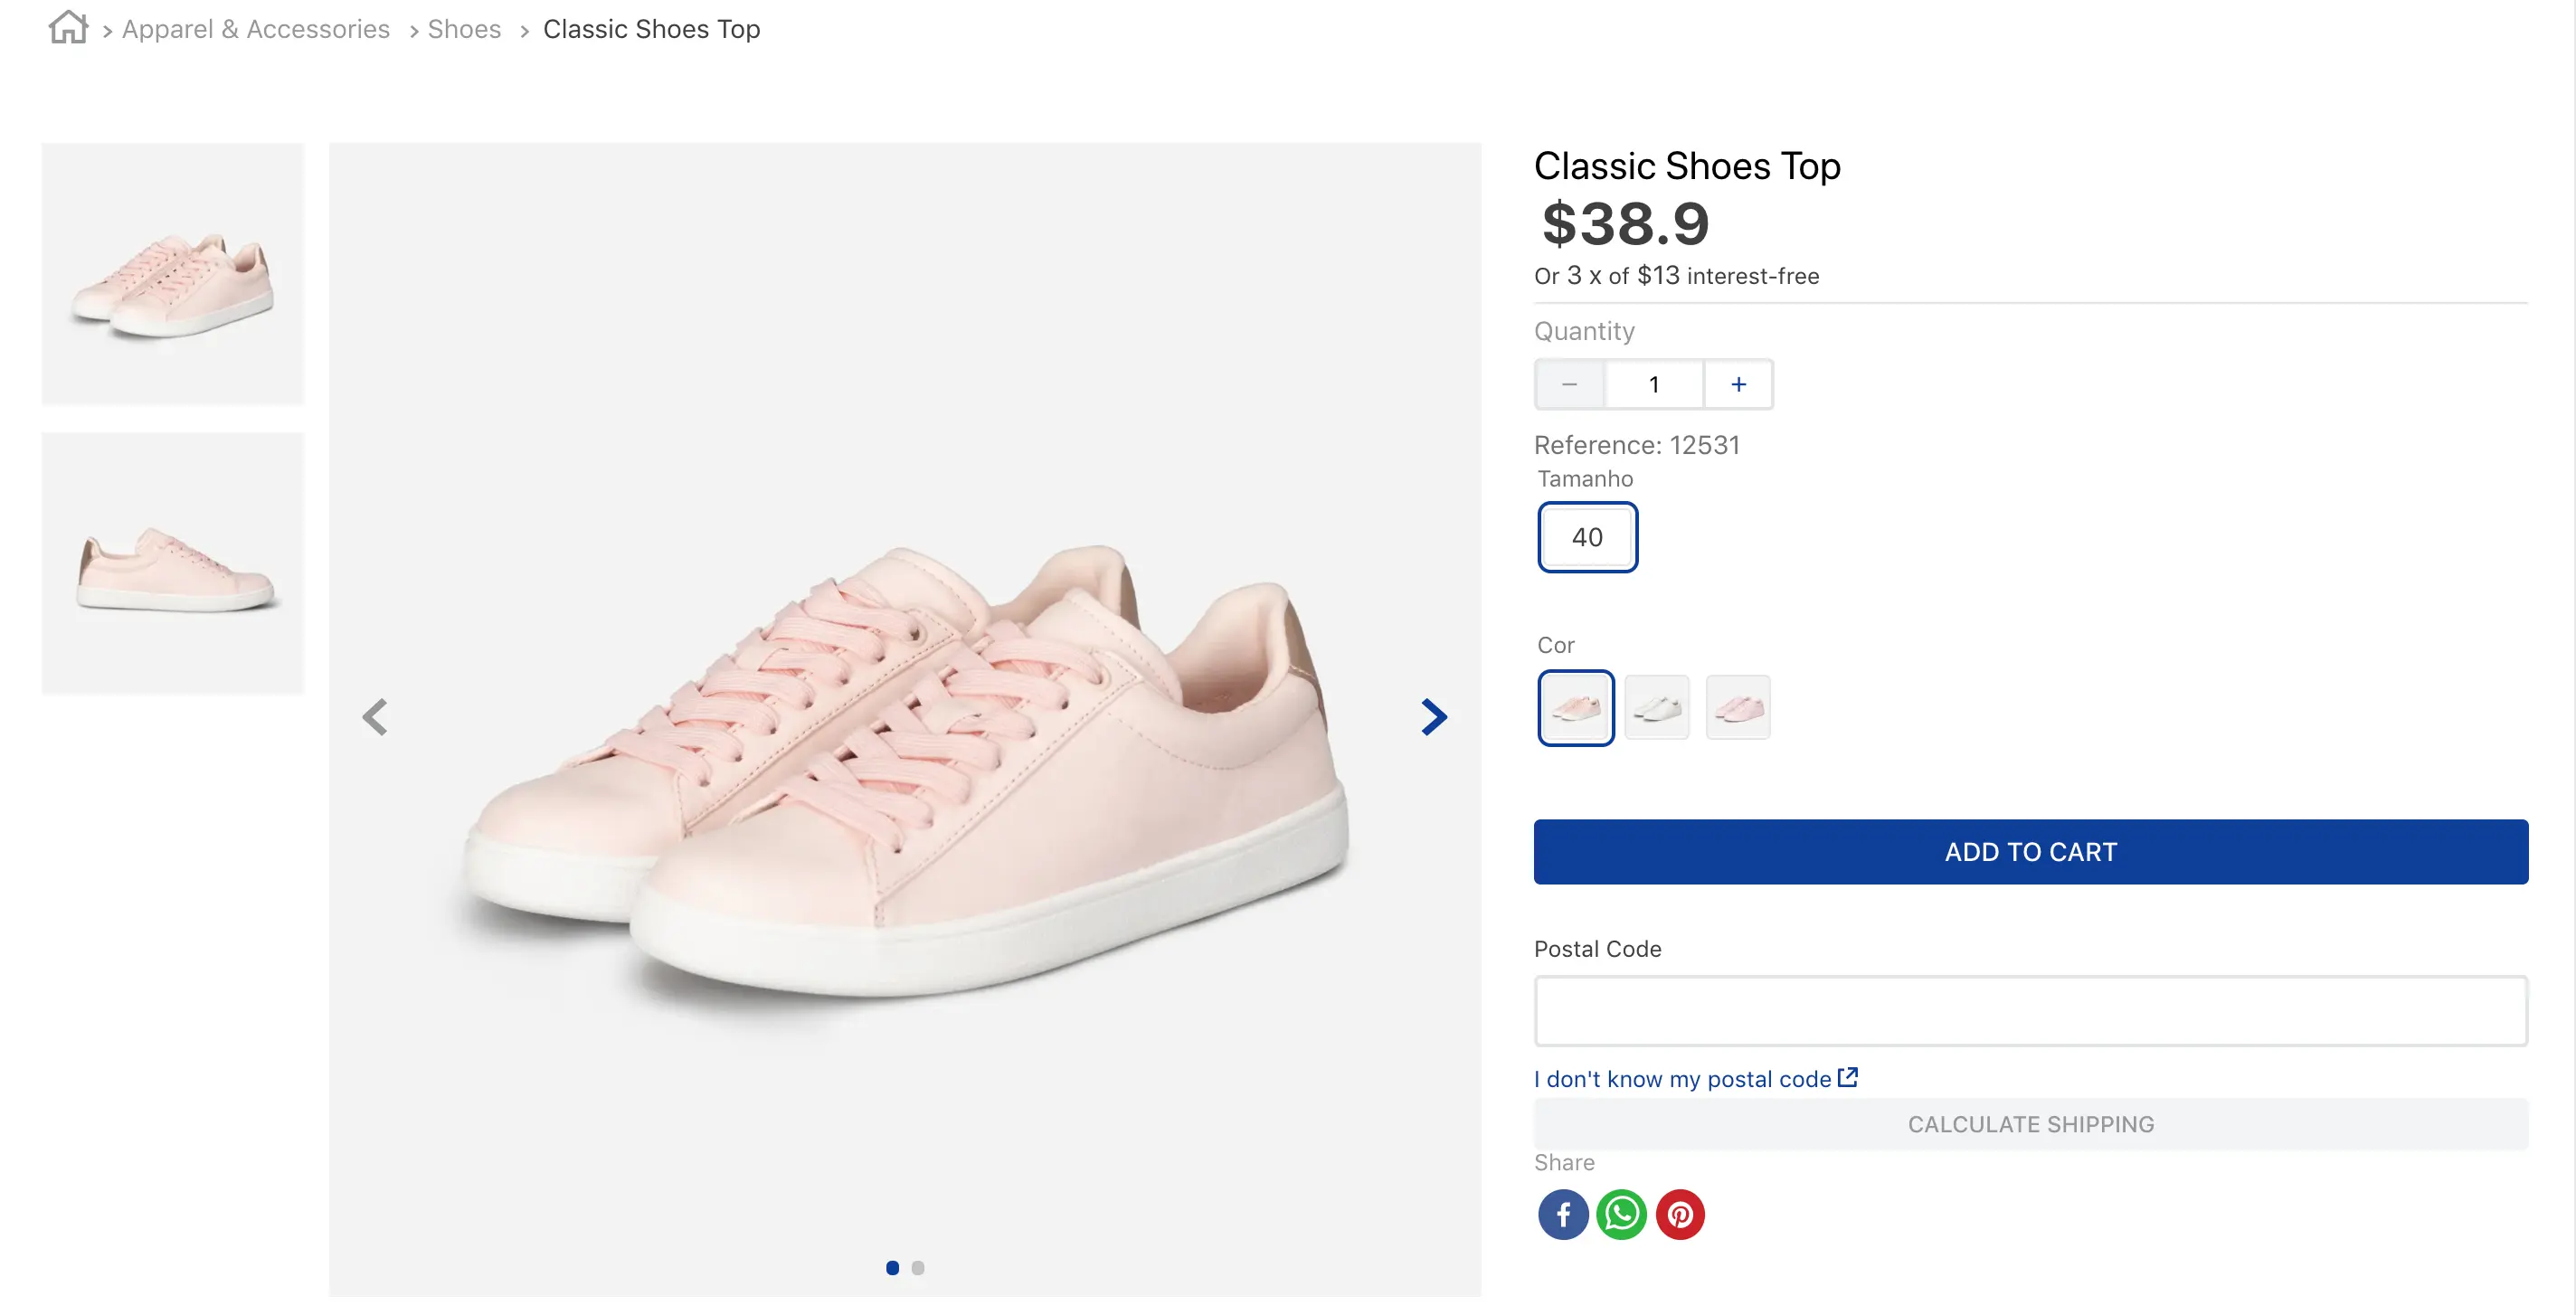Image resolution: width=2576 pixels, height=1315 pixels.
Task: Click ADD TO CART button
Action: [2030, 852]
